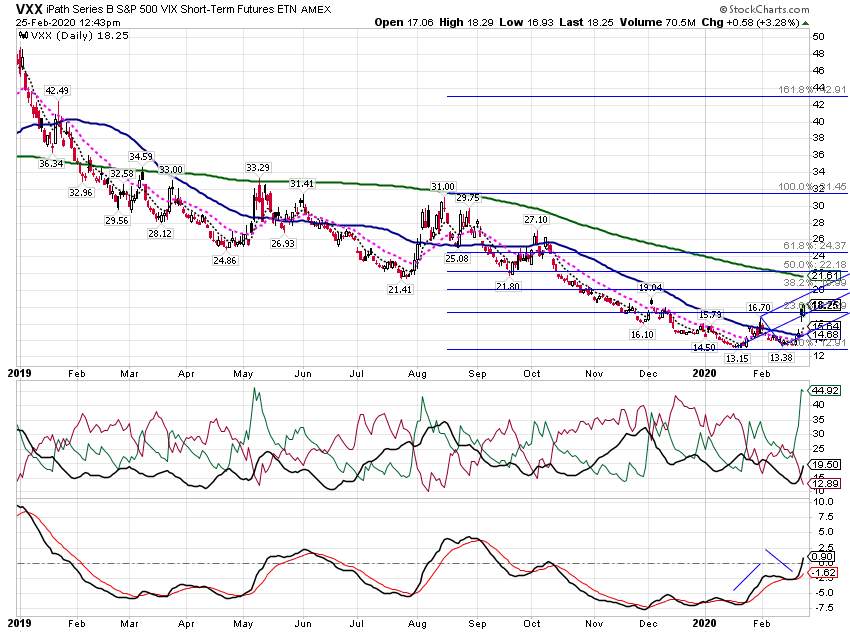
Task: Open the StockCharts.com watermark link
Action: pyautogui.click(x=764, y=9)
